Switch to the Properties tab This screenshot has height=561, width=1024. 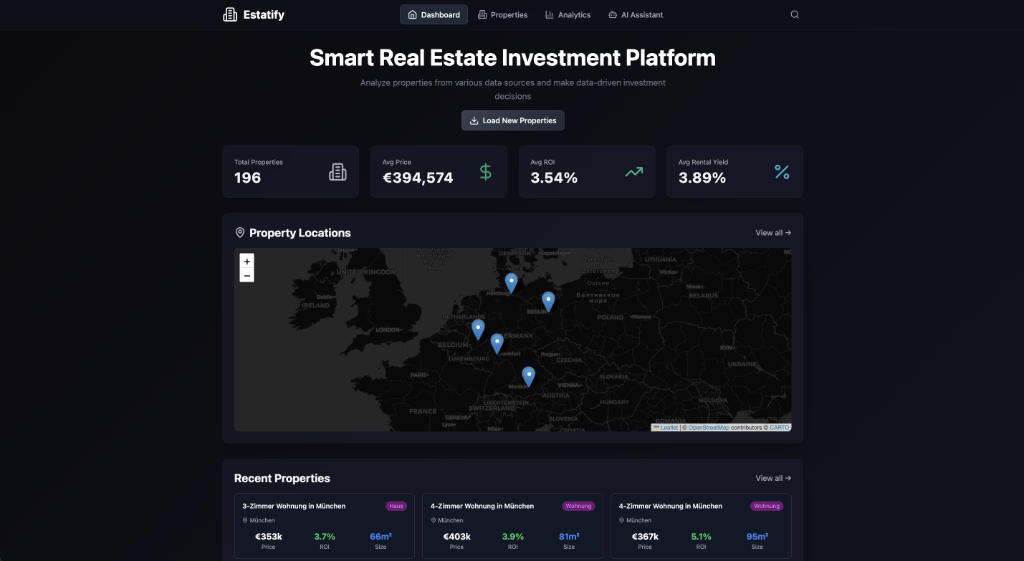502,14
